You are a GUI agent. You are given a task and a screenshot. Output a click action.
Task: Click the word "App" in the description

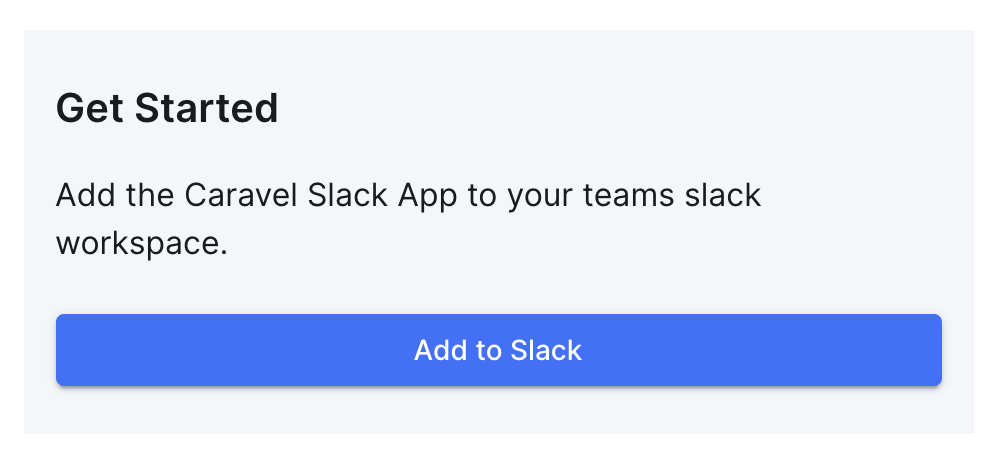pos(428,197)
